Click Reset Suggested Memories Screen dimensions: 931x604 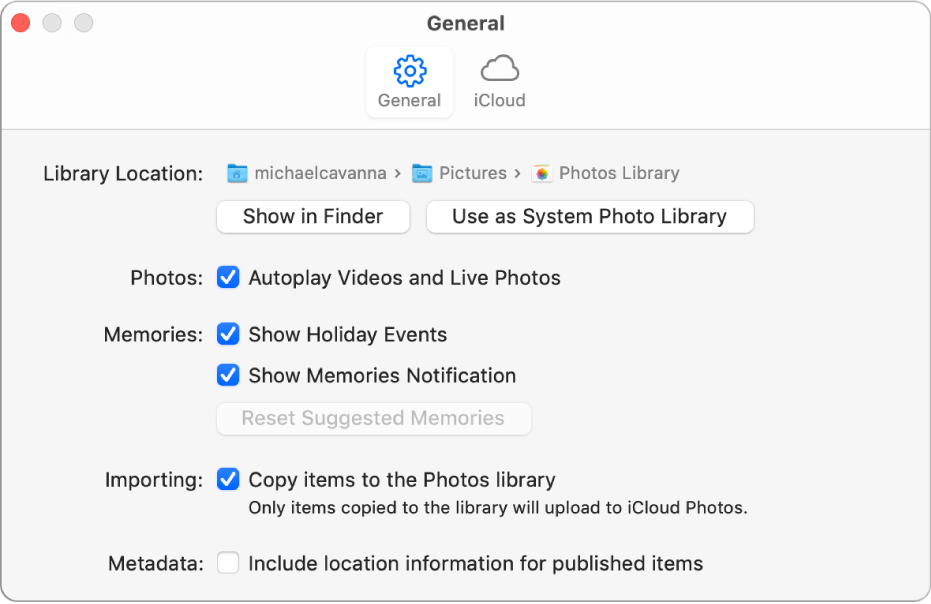tap(373, 418)
